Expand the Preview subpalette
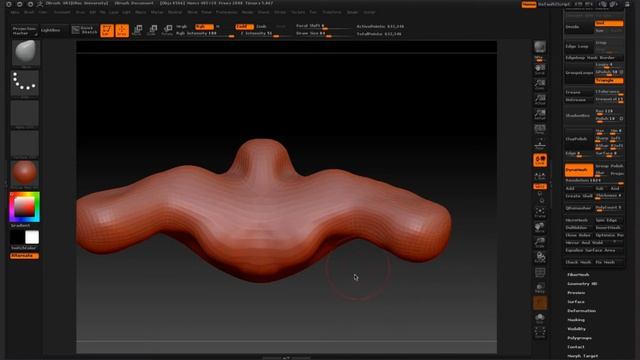Image resolution: width=640 pixels, height=360 pixels. (x=576, y=293)
